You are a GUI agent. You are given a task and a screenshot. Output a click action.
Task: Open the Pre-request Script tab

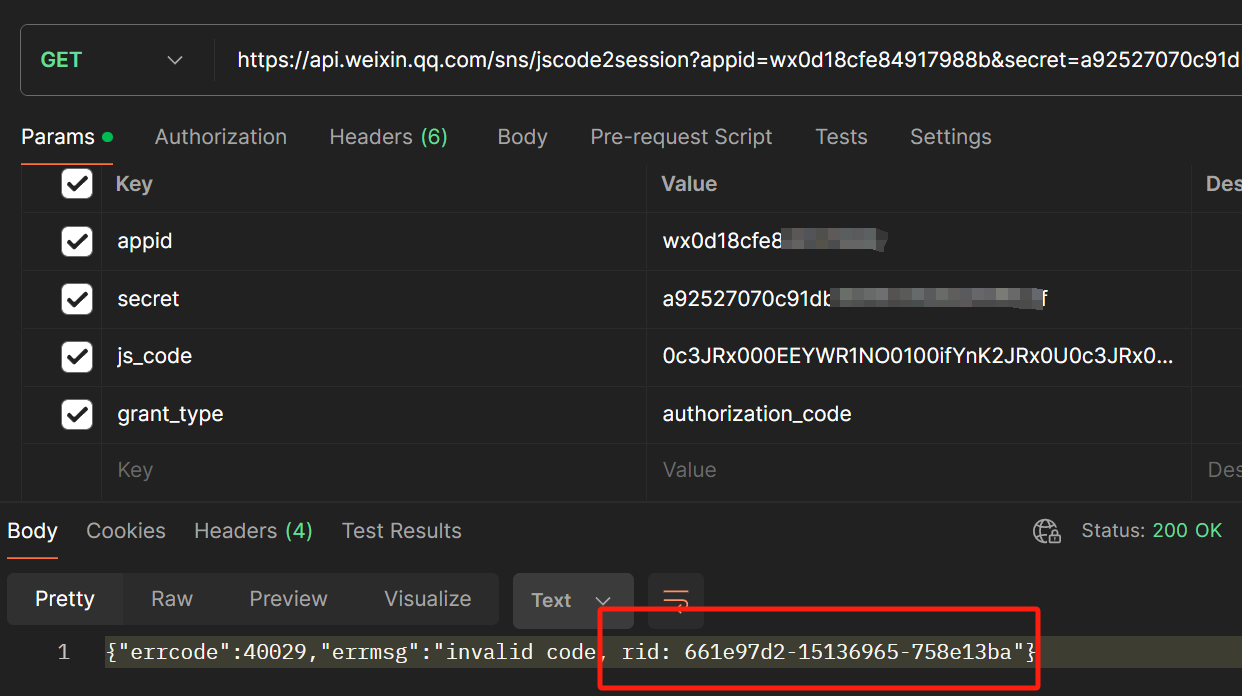(681, 137)
